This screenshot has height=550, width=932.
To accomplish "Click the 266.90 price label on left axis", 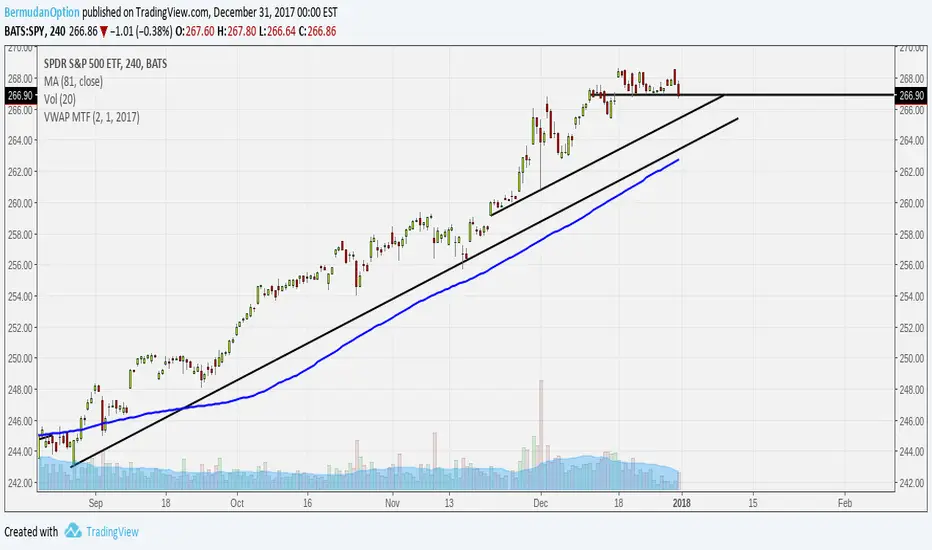I will 20,95.
